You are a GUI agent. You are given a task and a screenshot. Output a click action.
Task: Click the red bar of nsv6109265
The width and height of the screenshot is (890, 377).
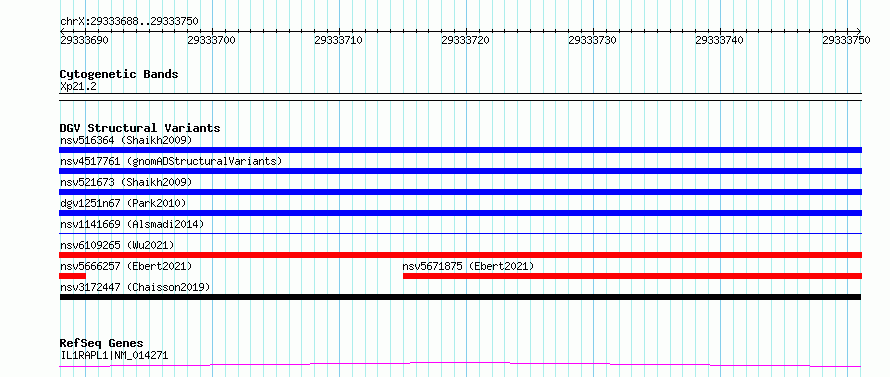pyautogui.click(x=460, y=255)
